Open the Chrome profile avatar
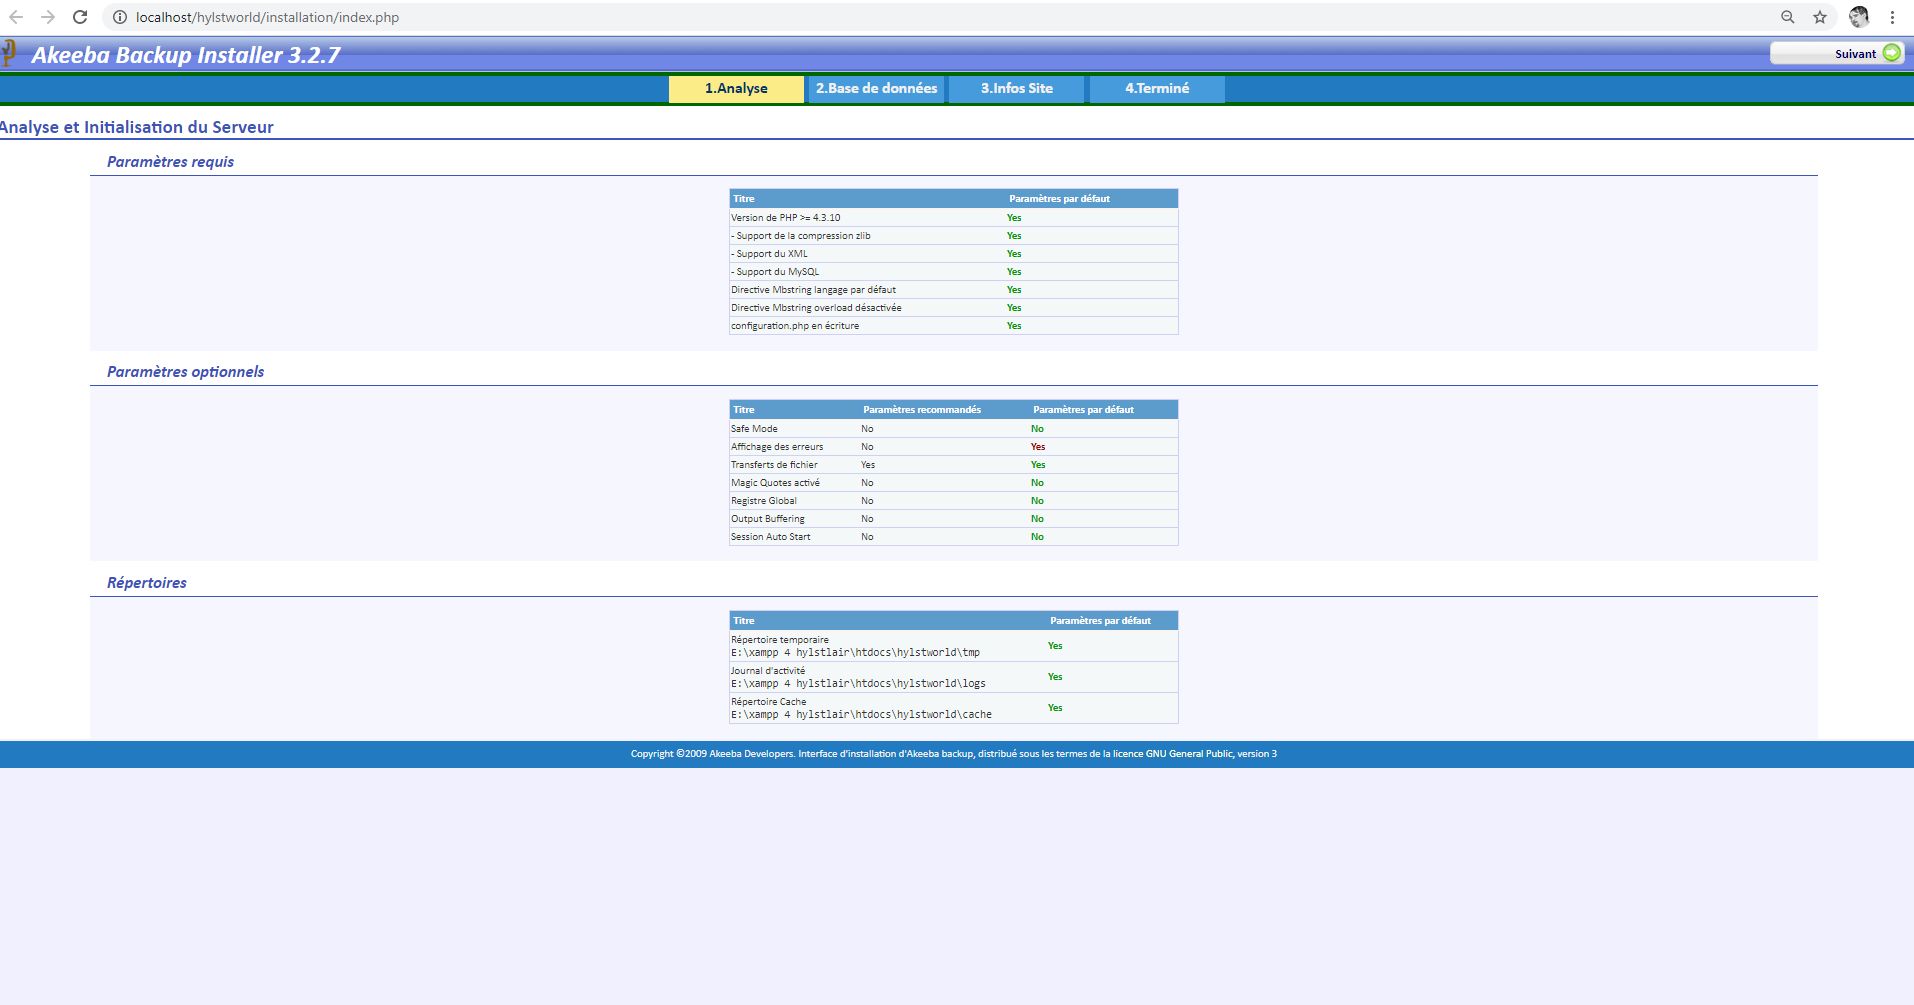The image size is (1914, 1005). point(1859,17)
